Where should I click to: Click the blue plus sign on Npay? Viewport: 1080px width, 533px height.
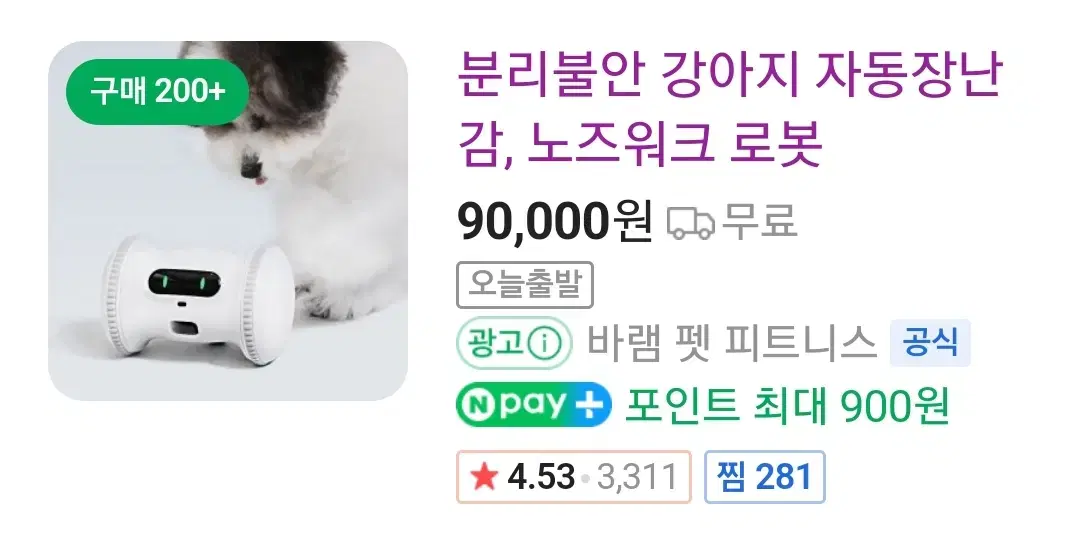(x=590, y=405)
